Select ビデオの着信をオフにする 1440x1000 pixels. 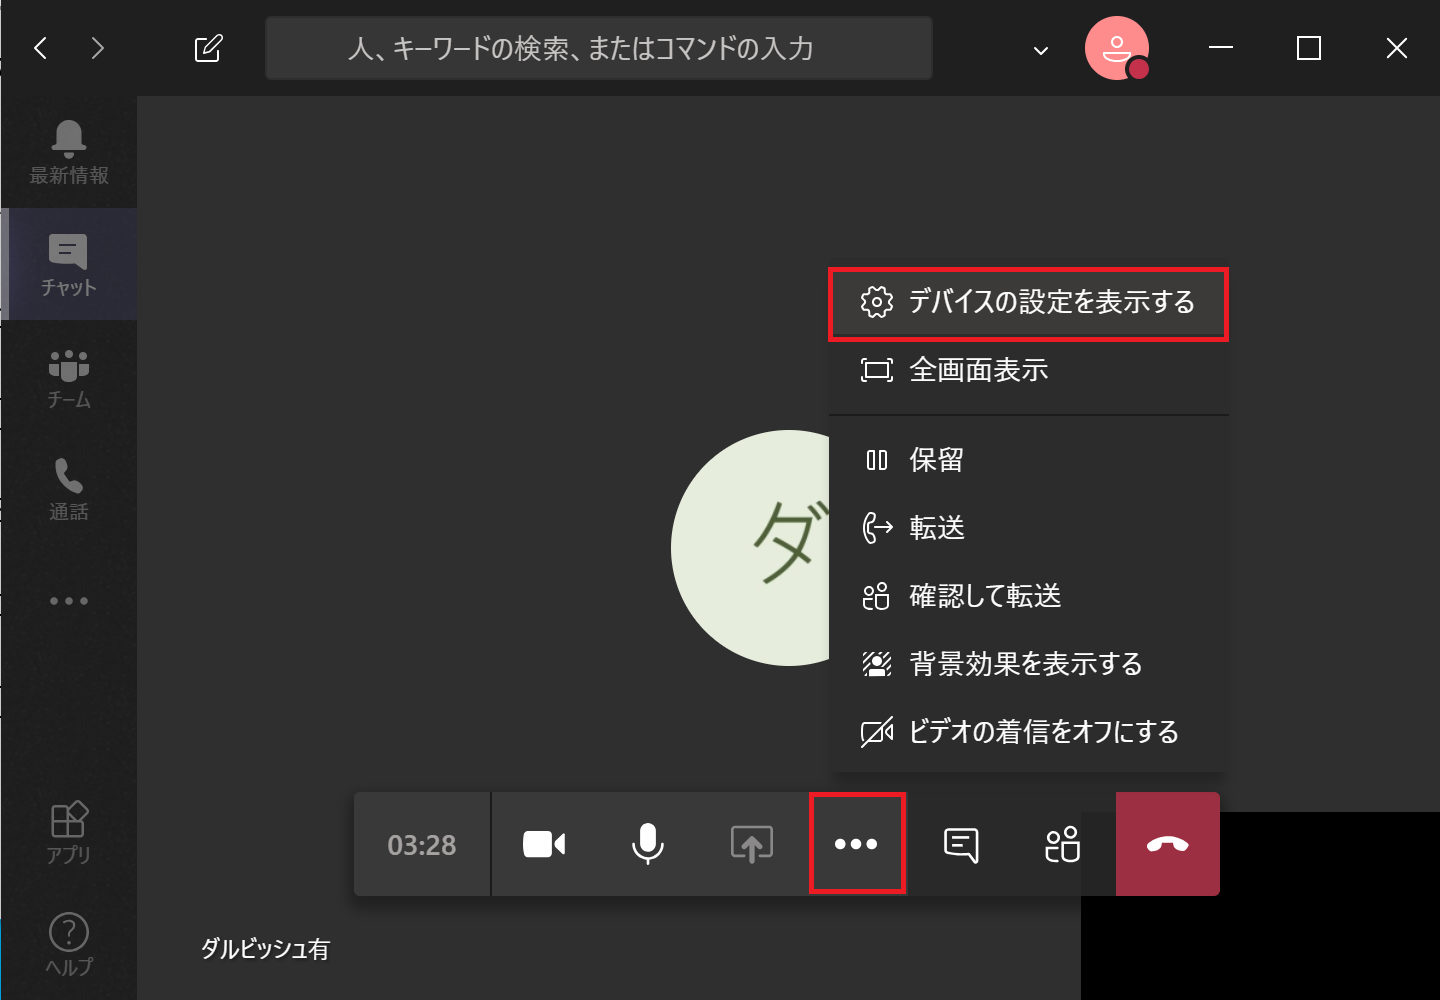click(x=1029, y=732)
